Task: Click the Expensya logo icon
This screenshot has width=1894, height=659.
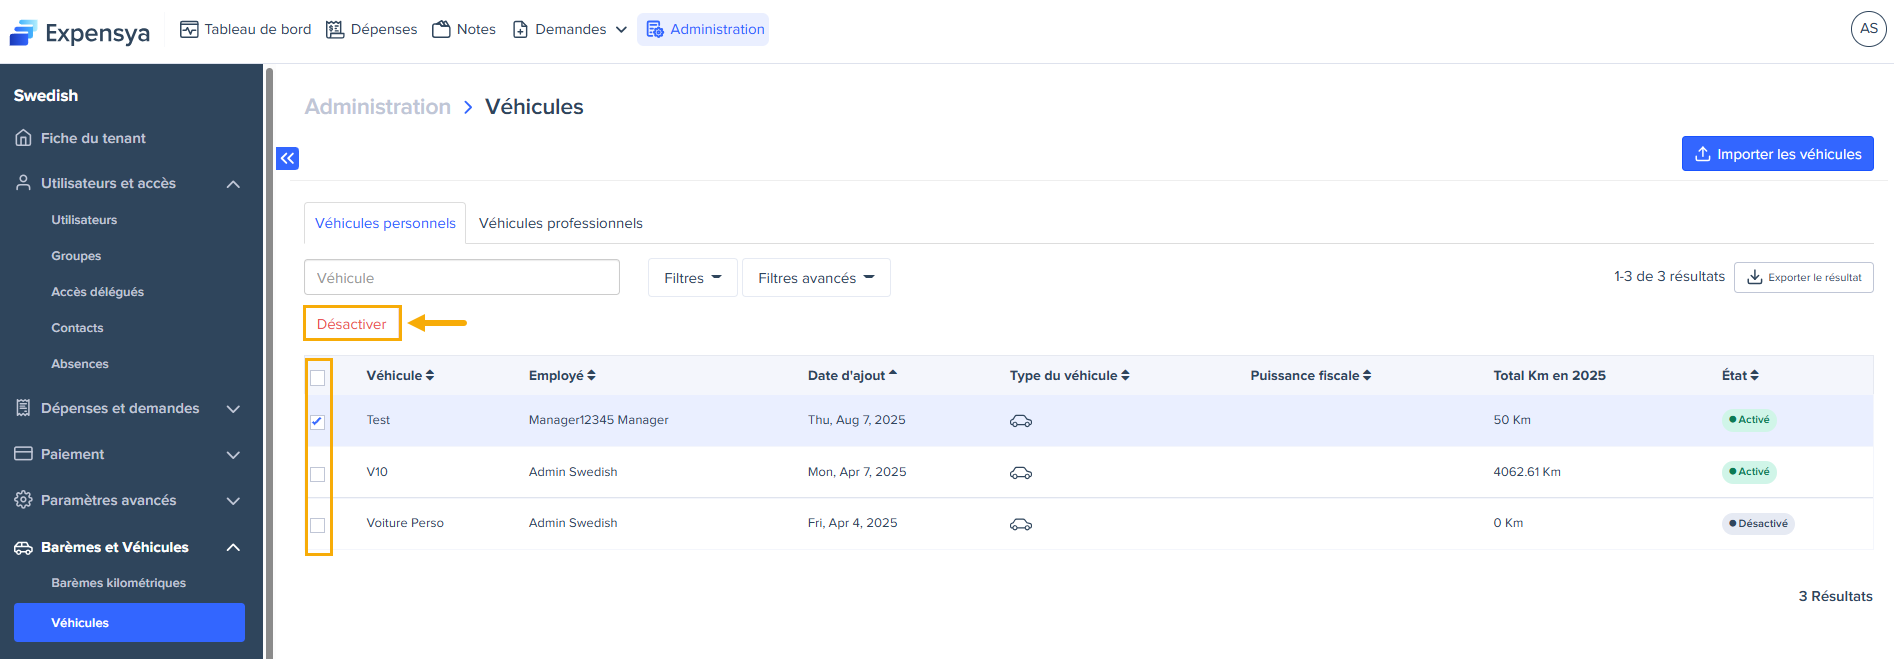Action: 23,33
